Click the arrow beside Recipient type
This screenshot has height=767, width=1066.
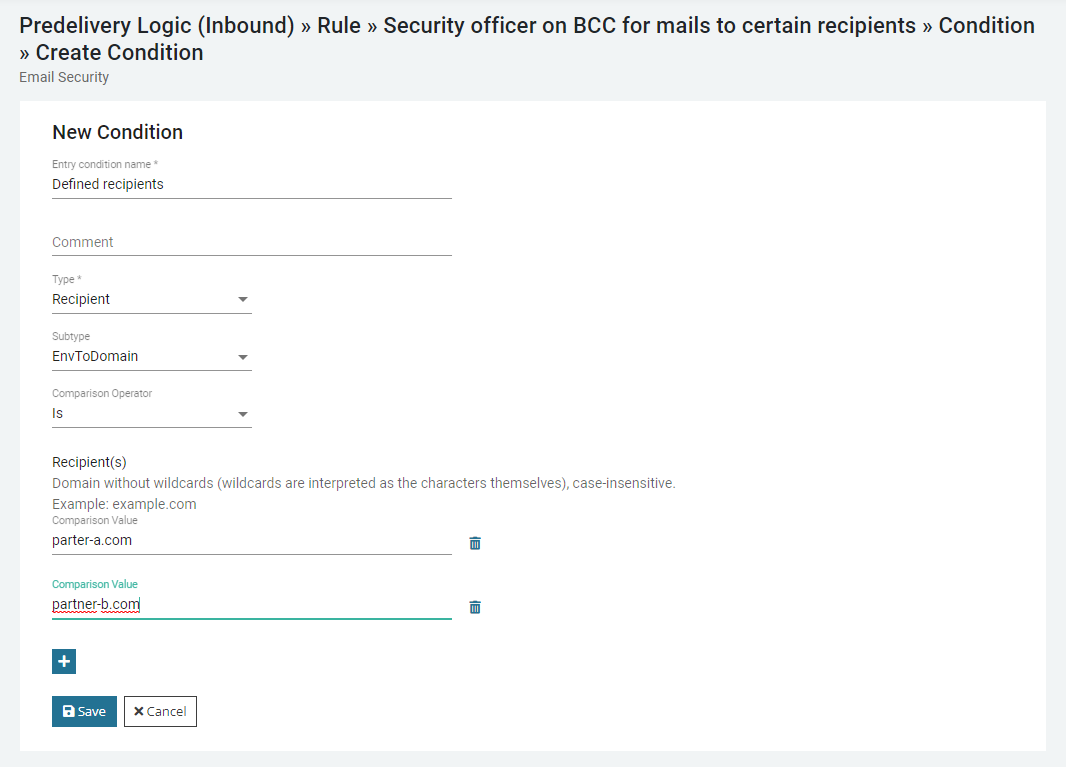click(x=242, y=300)
